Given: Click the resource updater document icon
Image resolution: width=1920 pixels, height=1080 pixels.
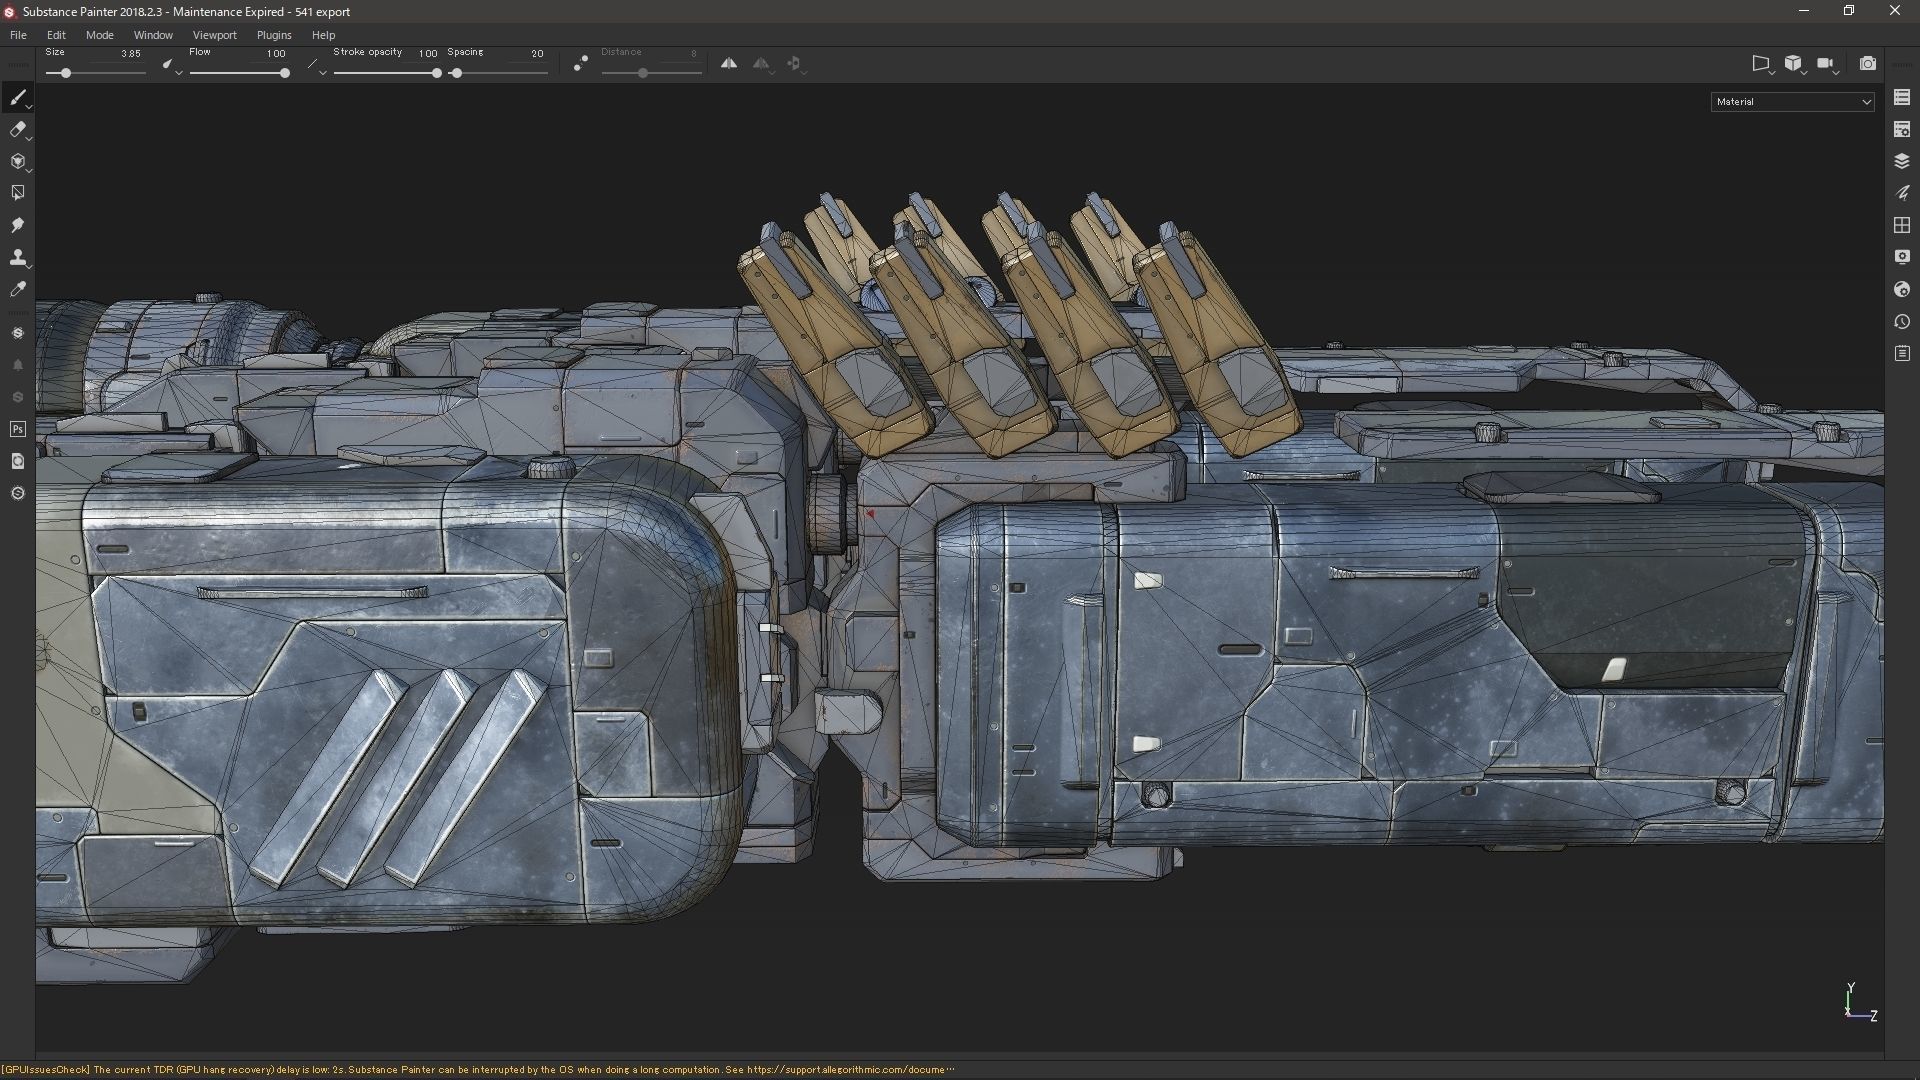Looking at the screenshot, I should pyautogui.click(x=17, y=461).
